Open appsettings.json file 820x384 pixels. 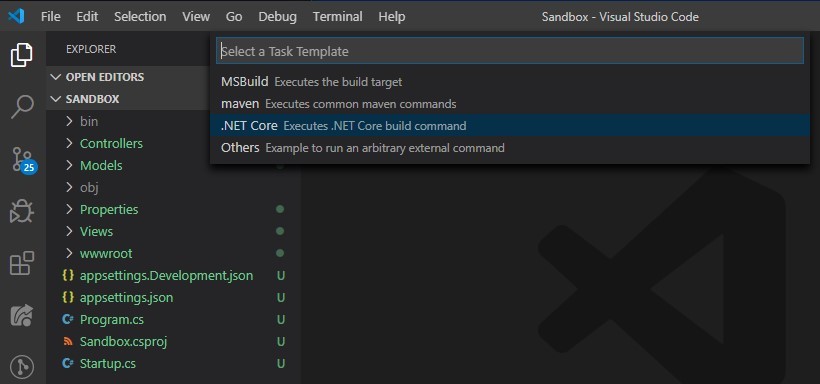[127, 297]
